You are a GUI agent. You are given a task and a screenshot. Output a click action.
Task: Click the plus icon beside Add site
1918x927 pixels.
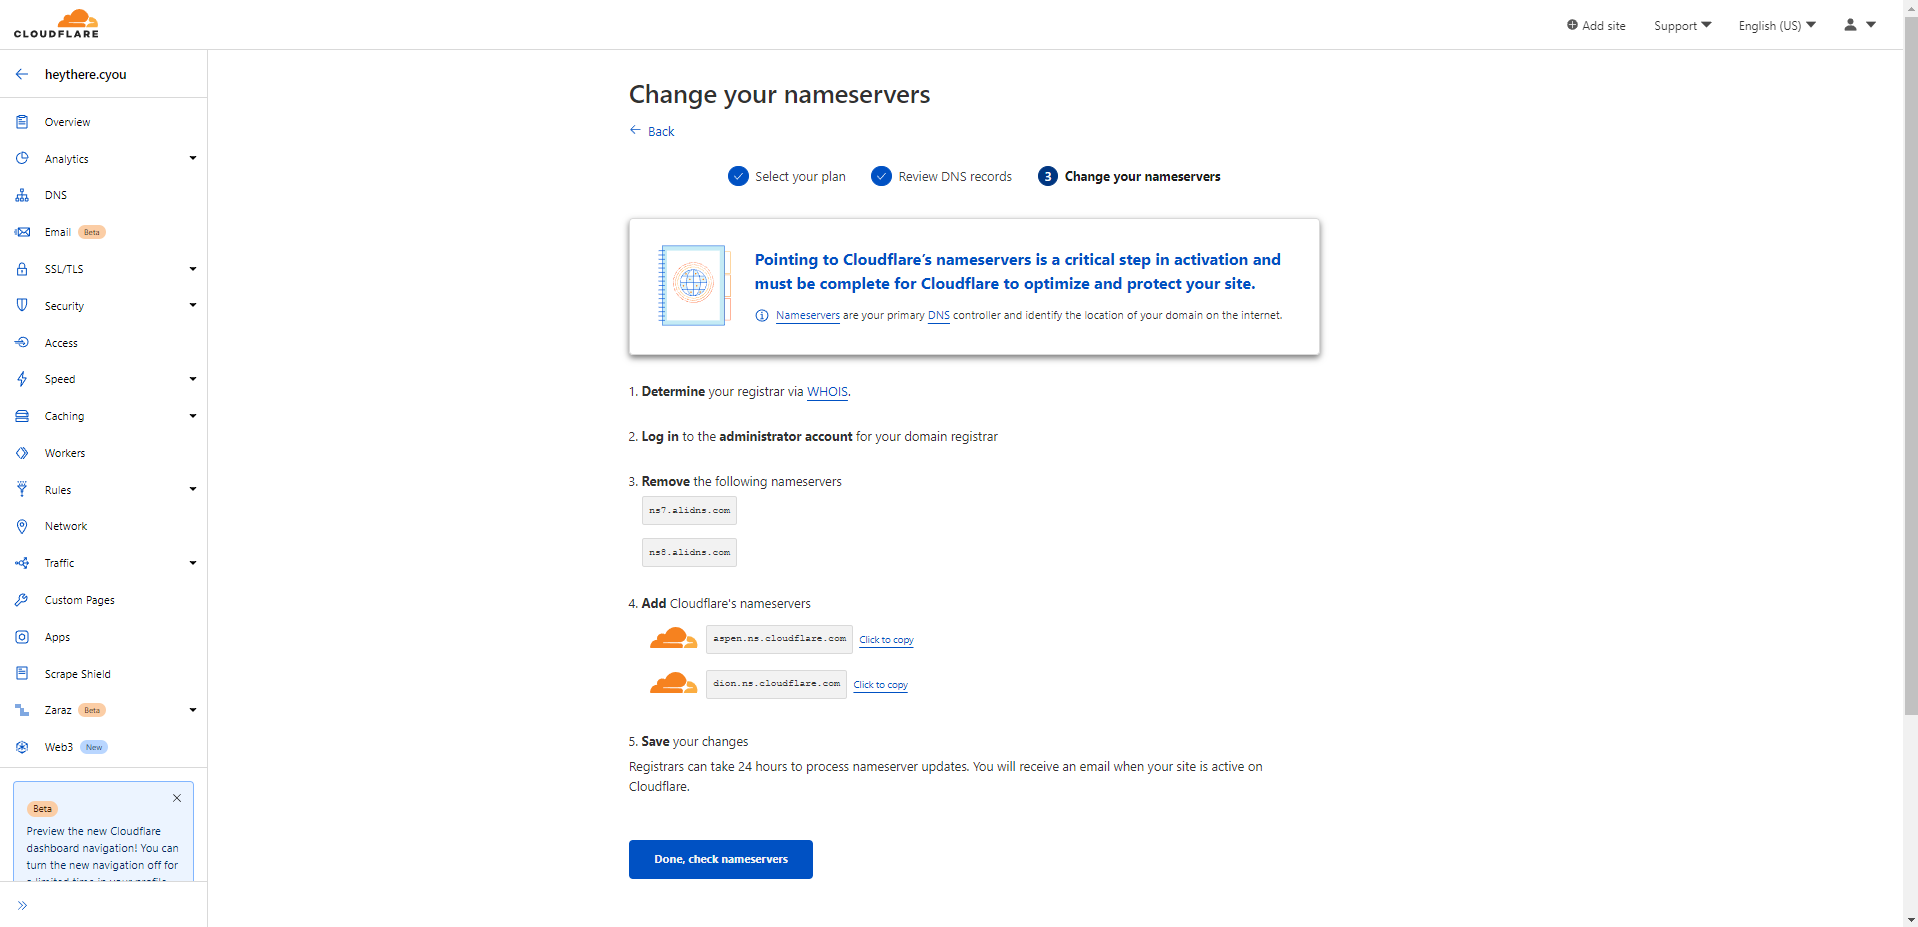[1572, 25]
